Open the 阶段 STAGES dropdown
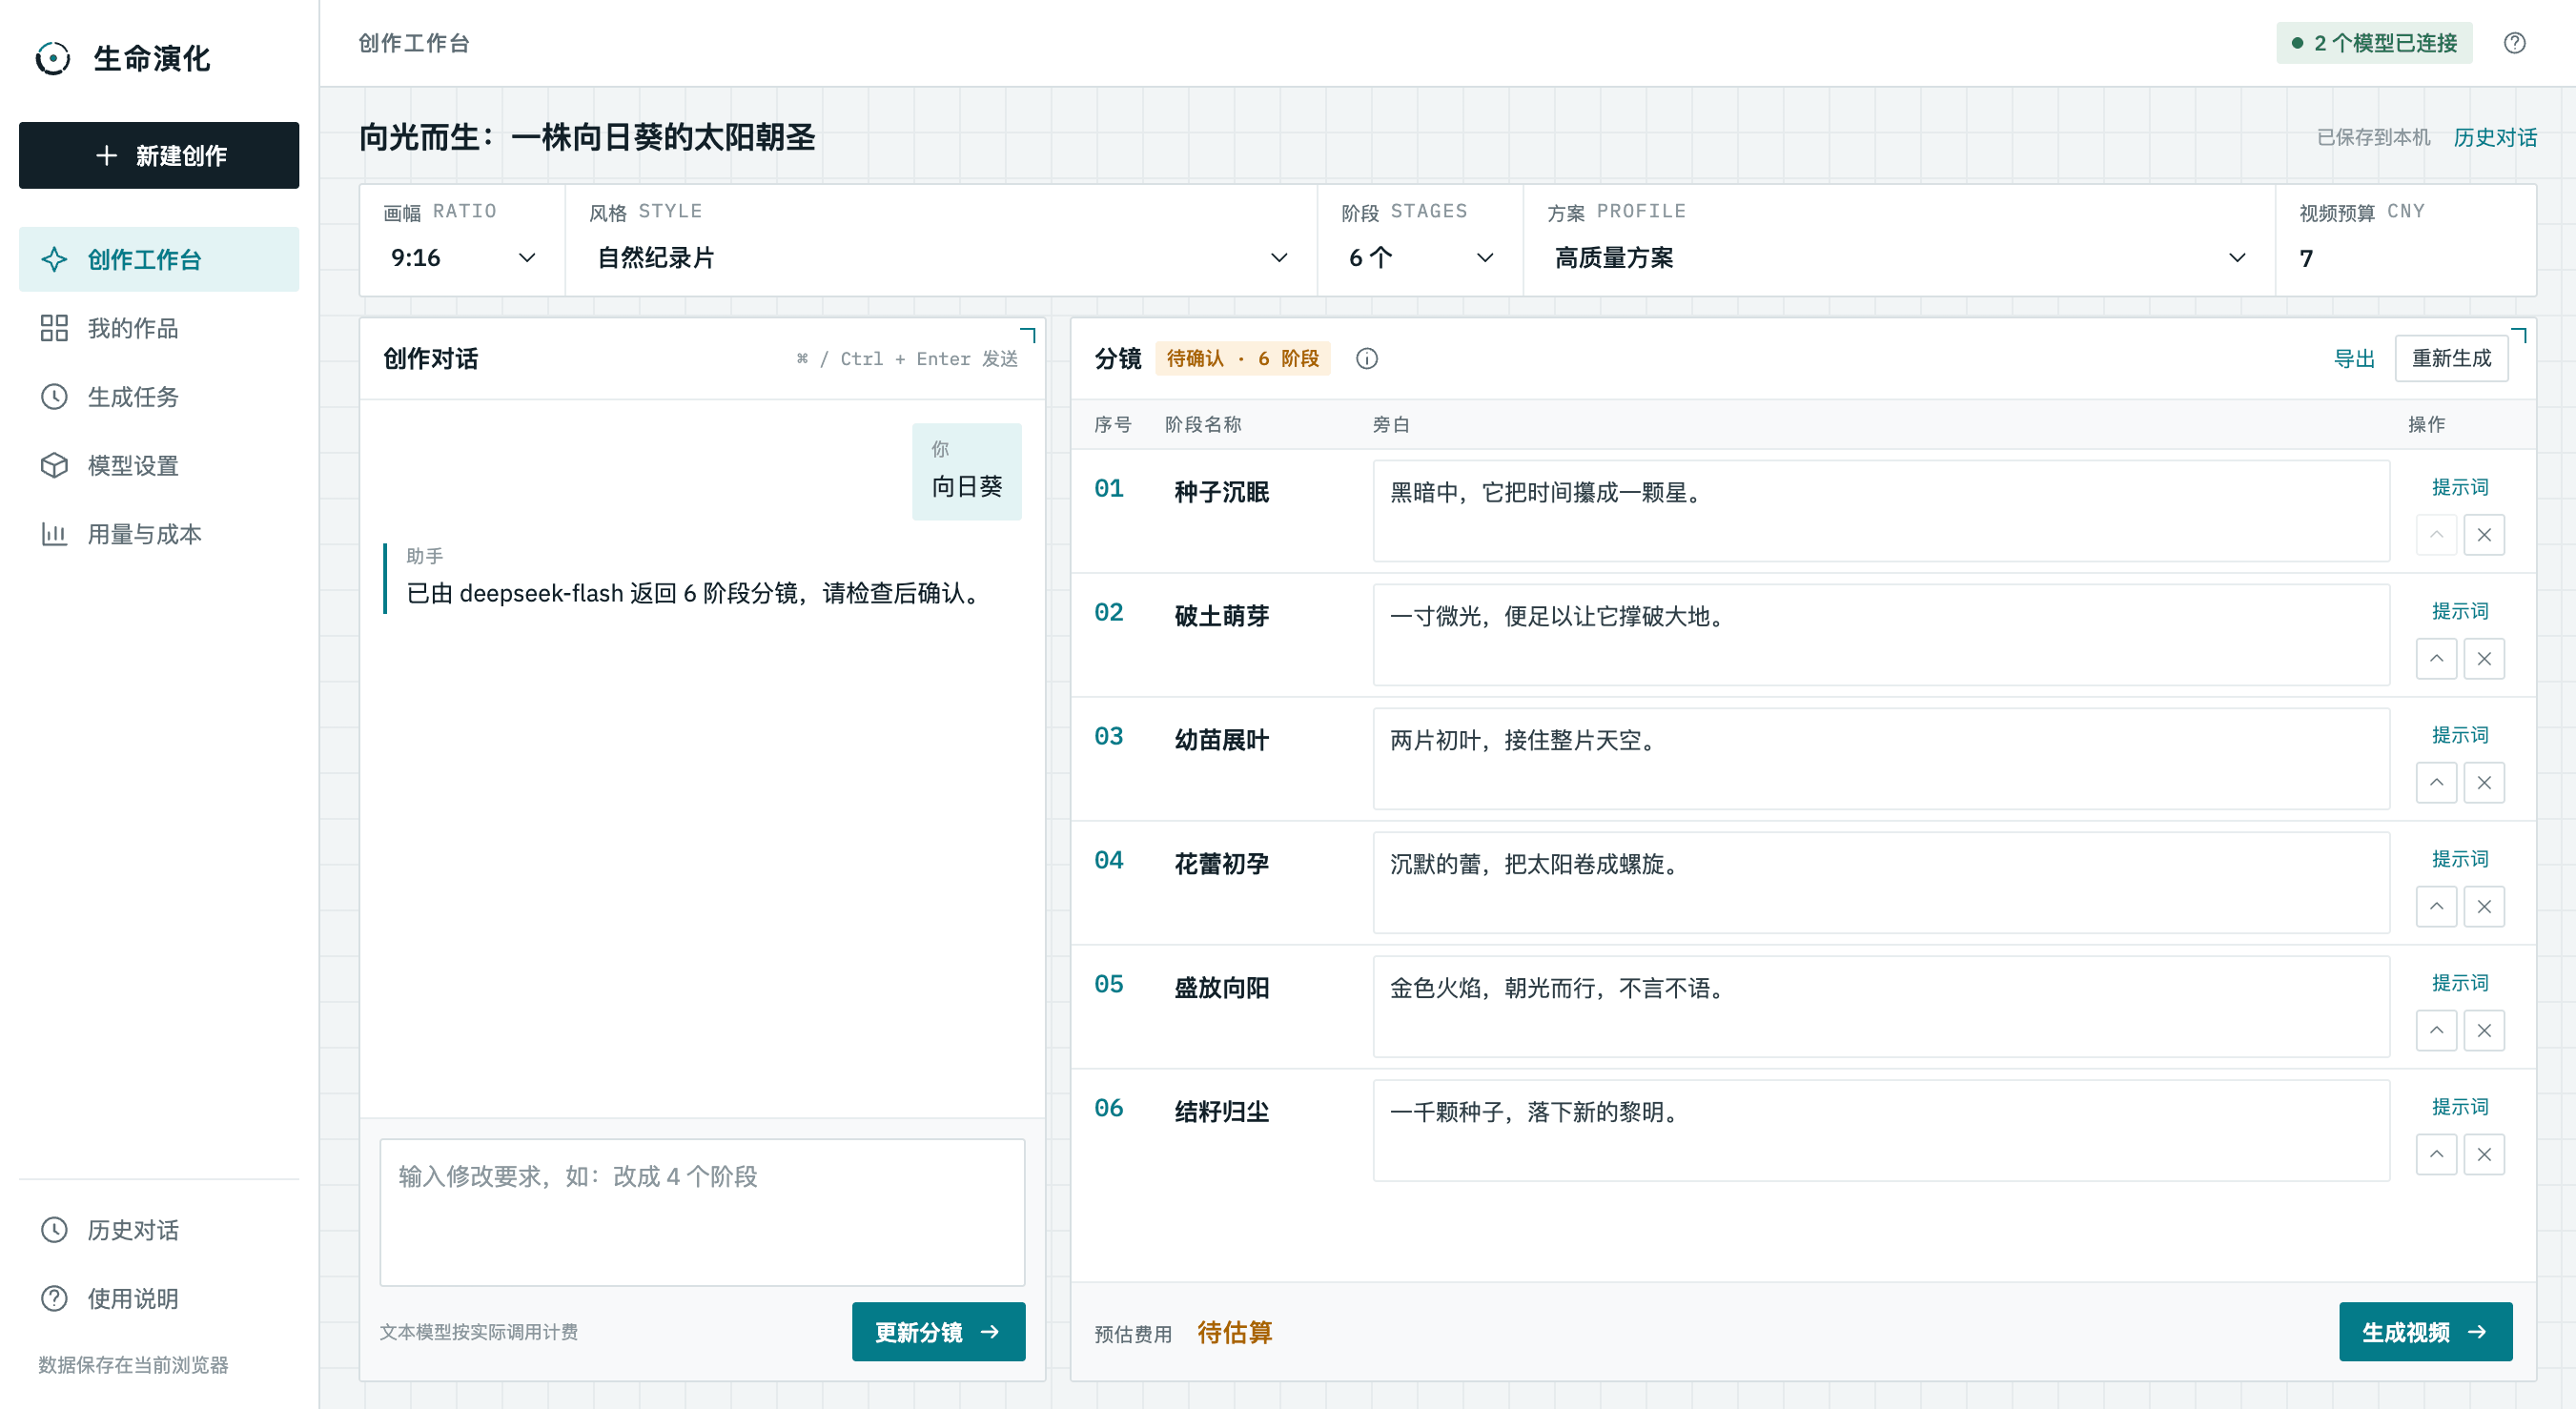 1420,258
